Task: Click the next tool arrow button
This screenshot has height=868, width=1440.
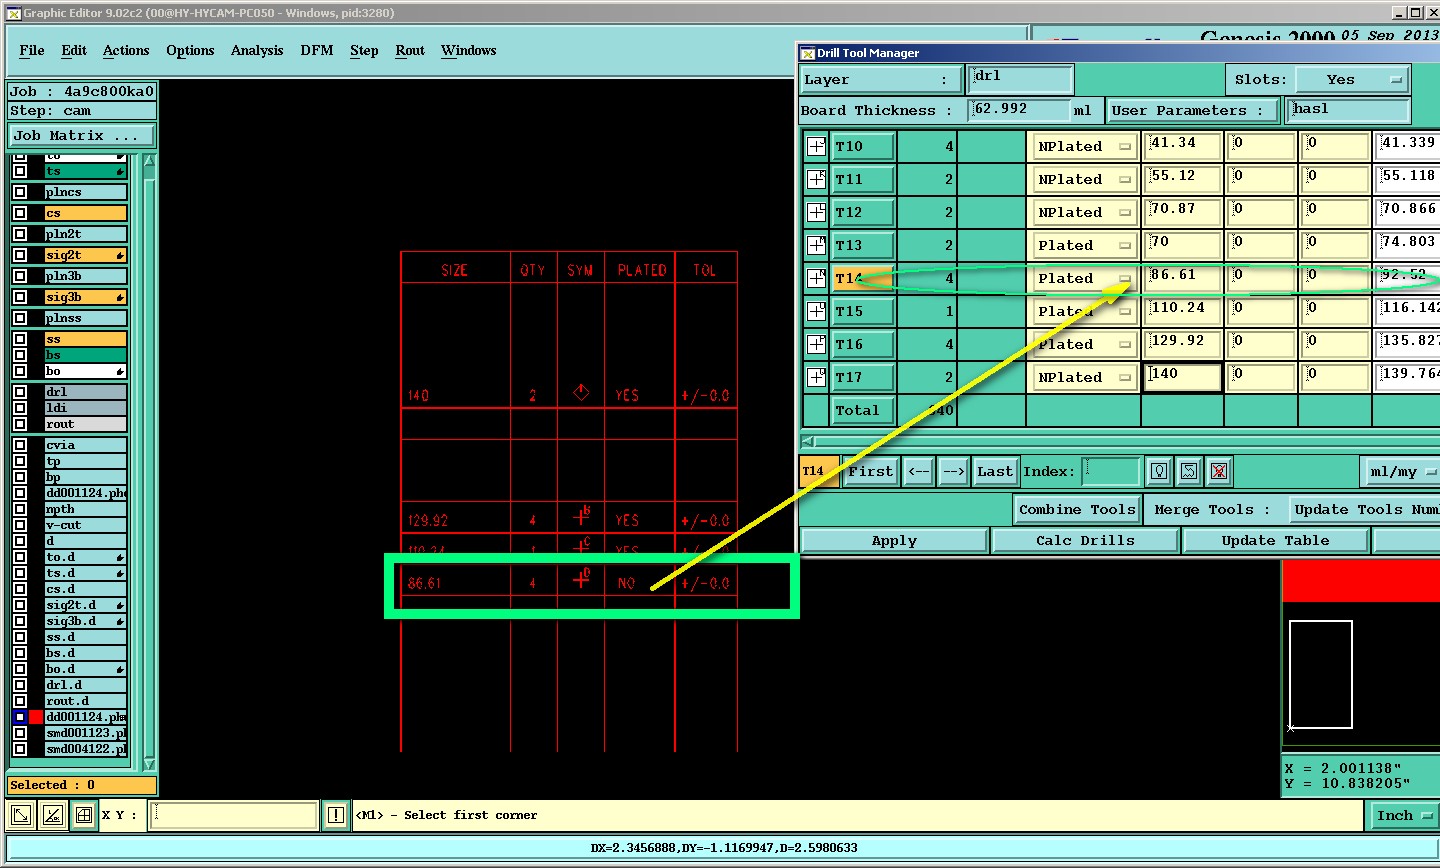Action: tap(953, 471)
